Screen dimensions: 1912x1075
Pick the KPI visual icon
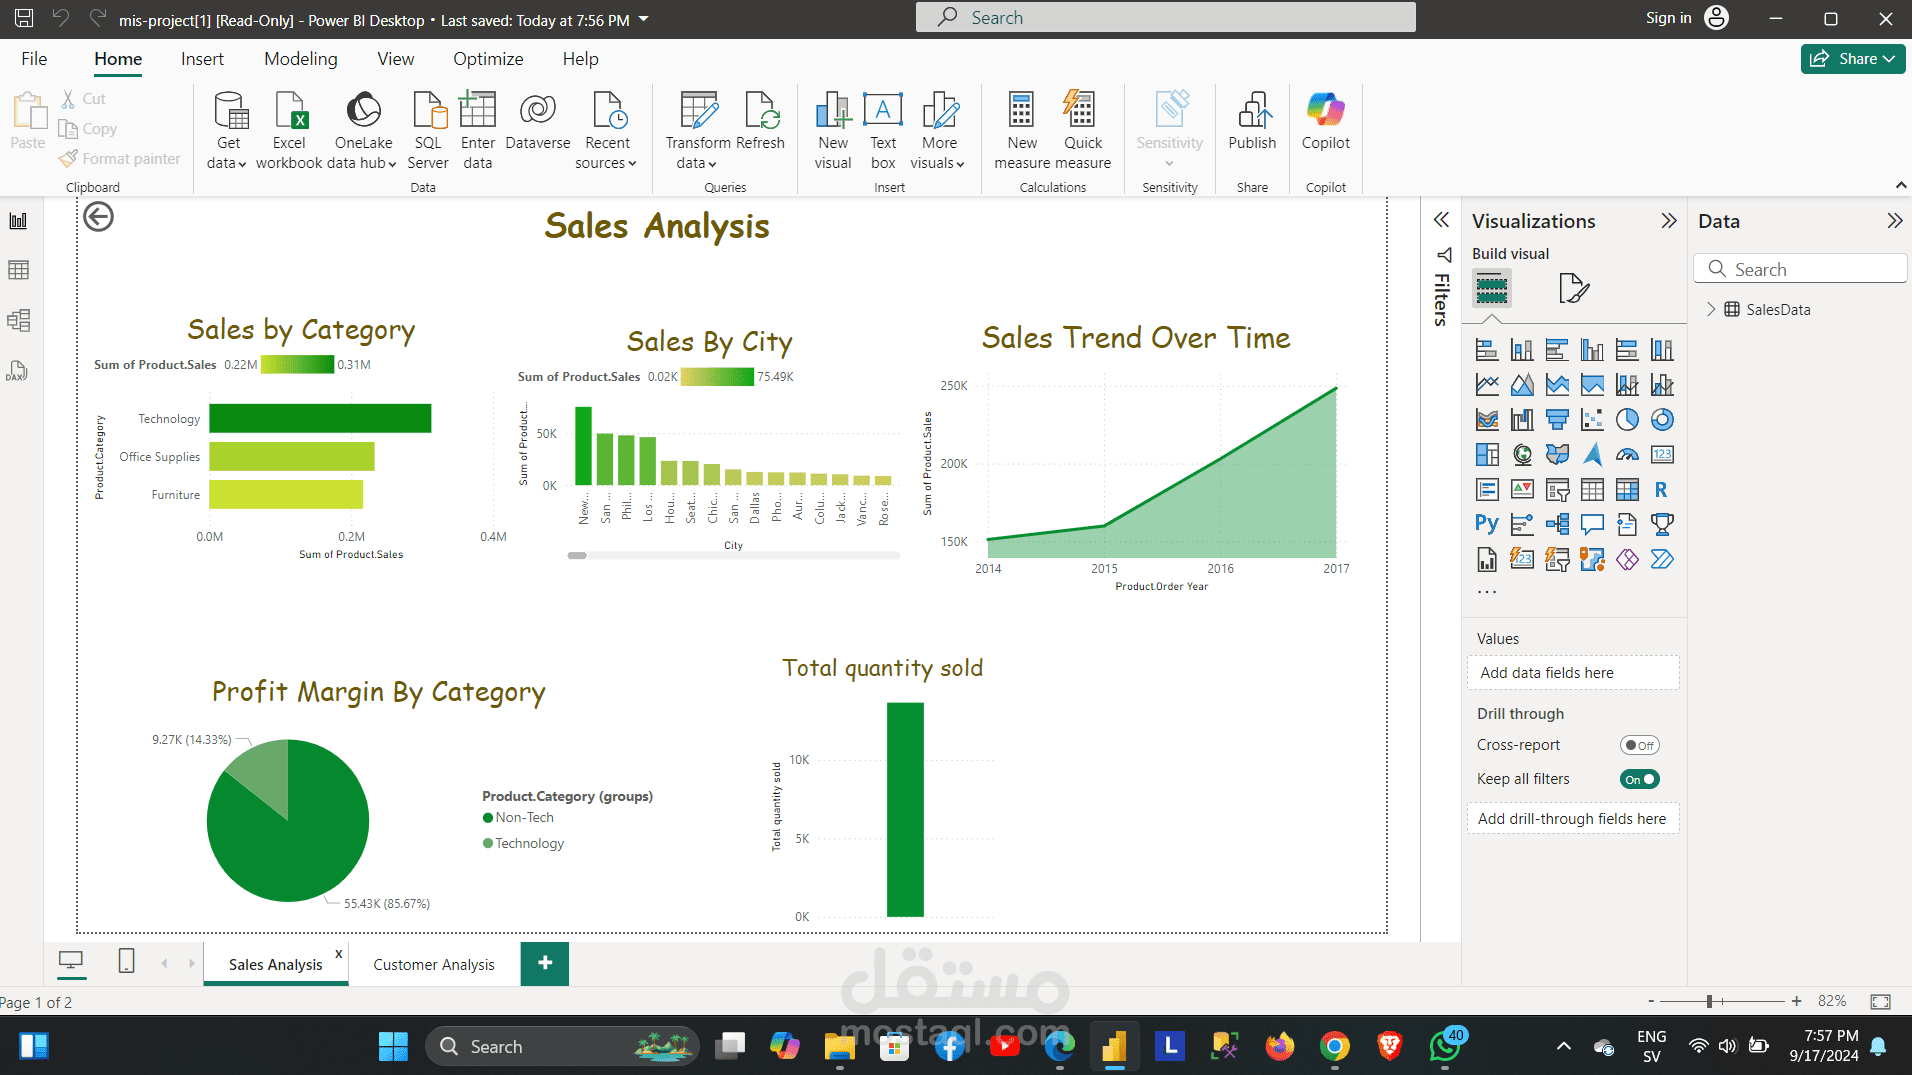(1522, 490)
